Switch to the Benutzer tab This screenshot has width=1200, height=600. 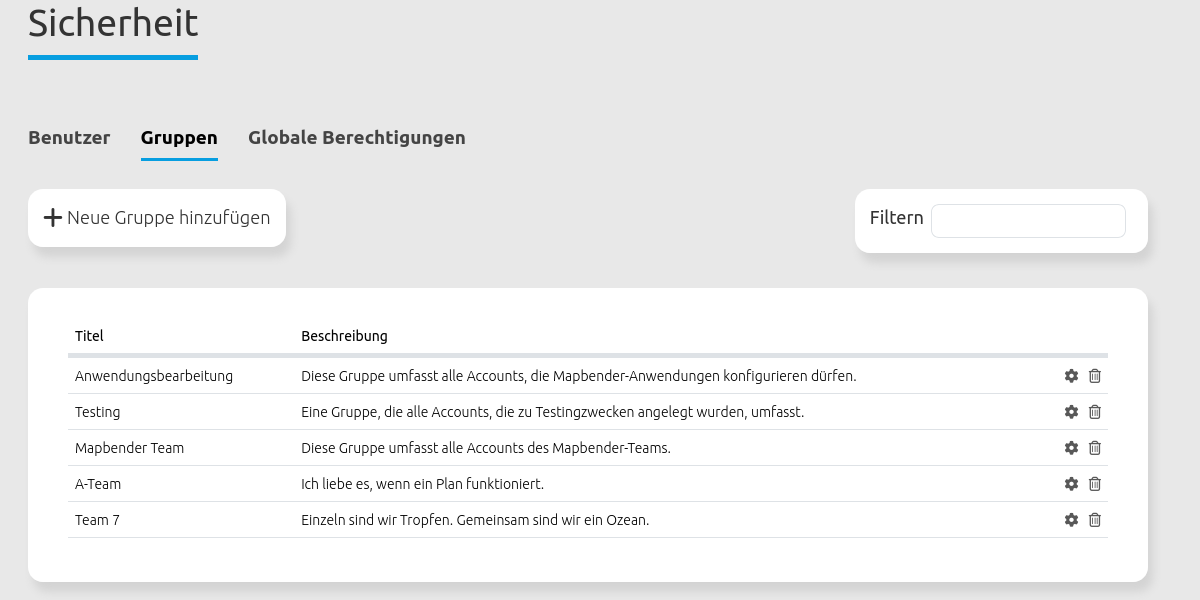pyautogui.click(x=69, y=138)
